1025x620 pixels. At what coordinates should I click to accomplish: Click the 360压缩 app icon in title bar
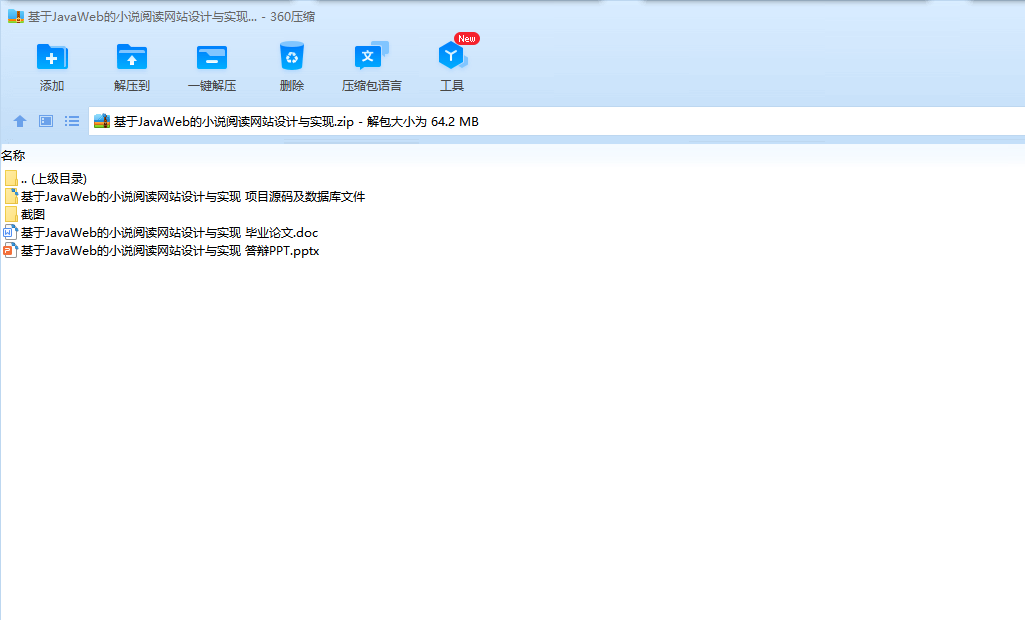(x=16, y=16)
